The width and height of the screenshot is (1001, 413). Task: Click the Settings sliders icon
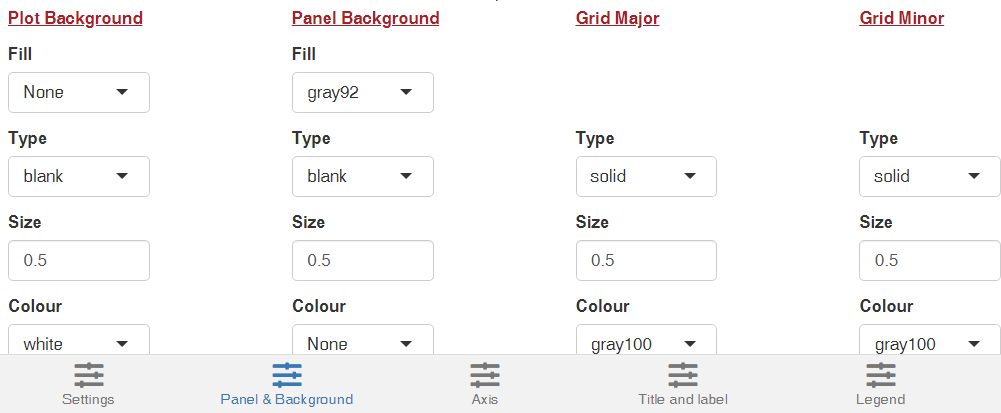[x=88, y=375]
